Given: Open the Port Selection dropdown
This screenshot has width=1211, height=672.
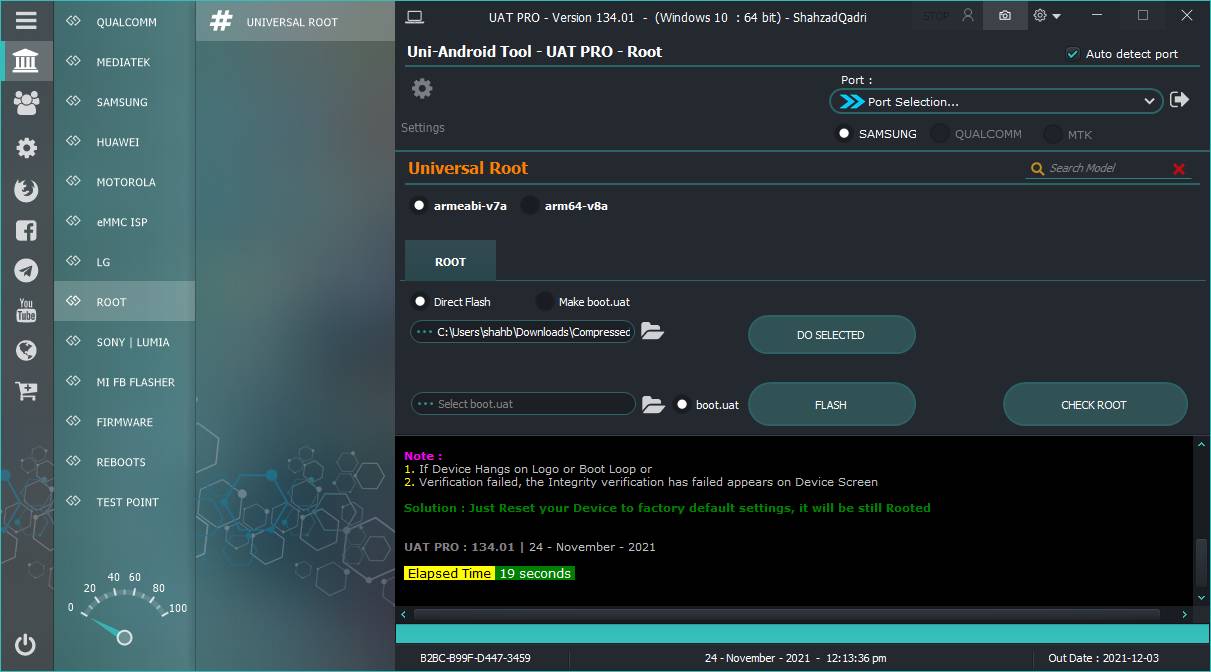Looking at the screenshot, I should point(996,101).
